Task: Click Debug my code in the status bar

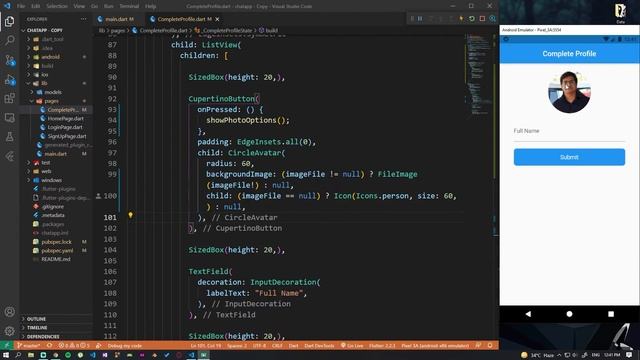Action: (125, 346)
